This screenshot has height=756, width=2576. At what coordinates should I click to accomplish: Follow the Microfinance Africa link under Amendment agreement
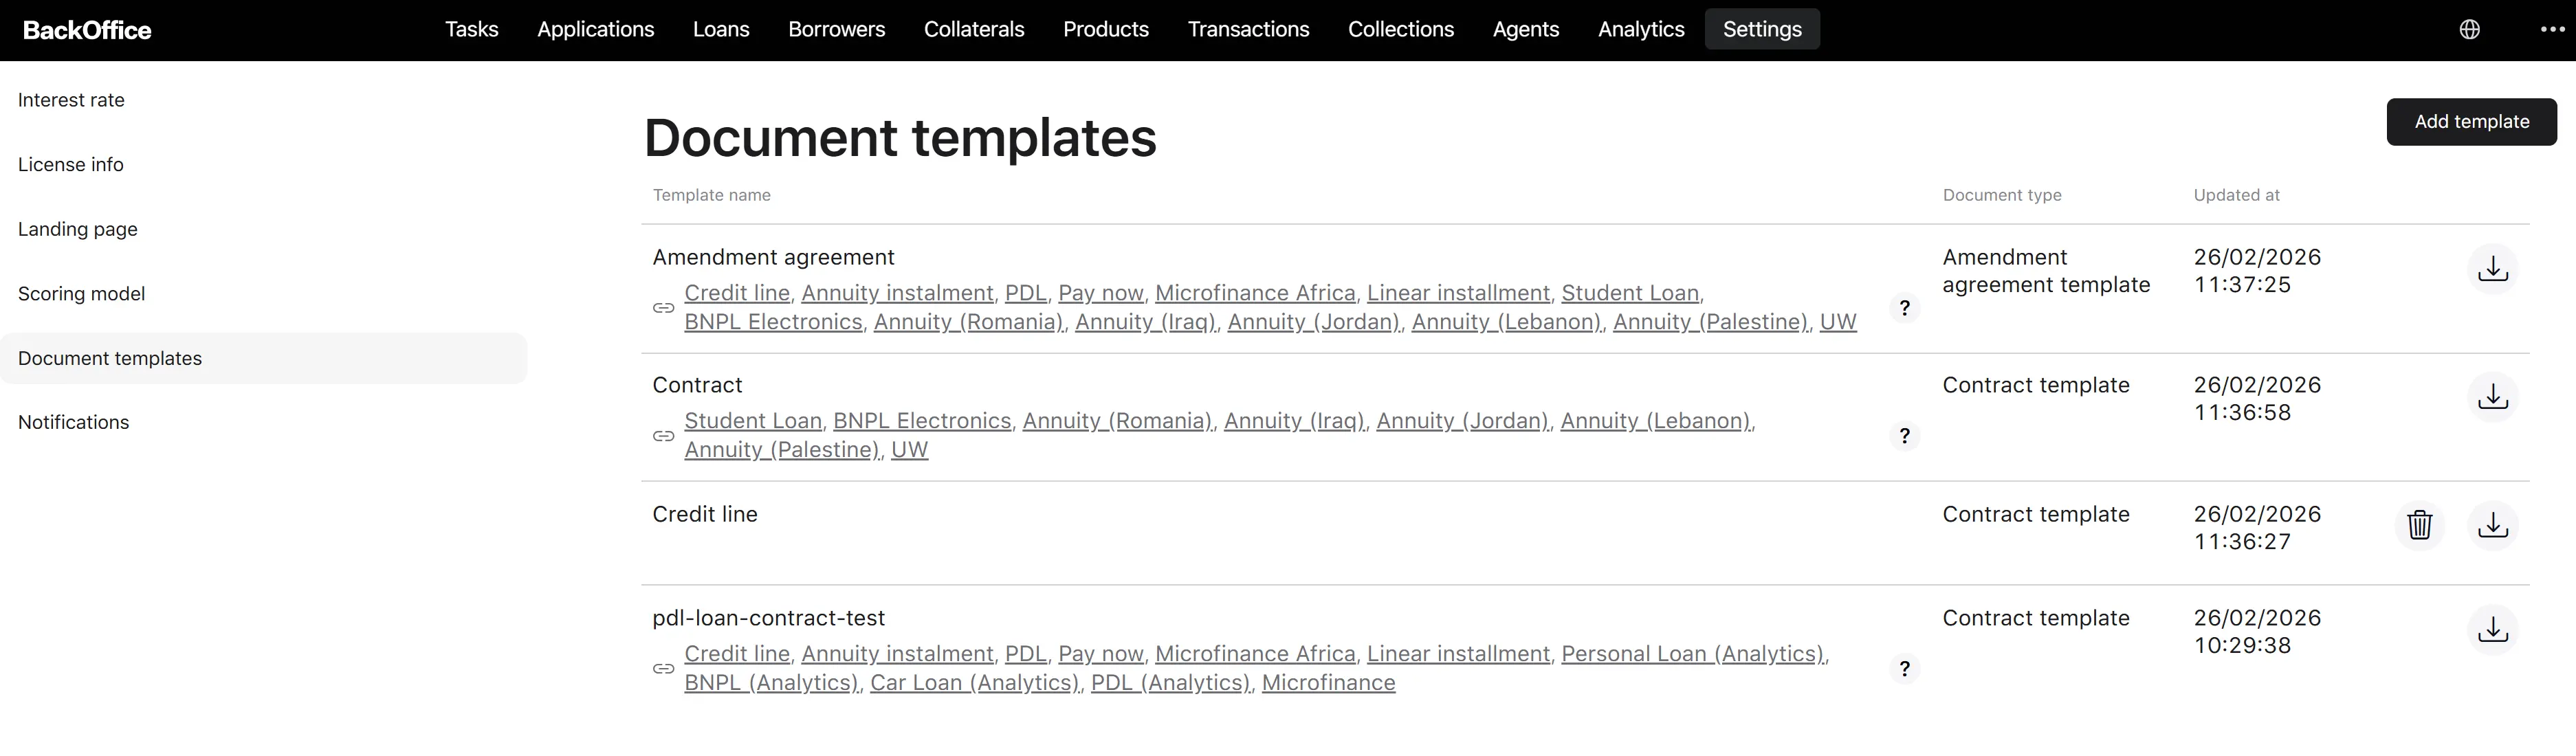pos(1255,293)
